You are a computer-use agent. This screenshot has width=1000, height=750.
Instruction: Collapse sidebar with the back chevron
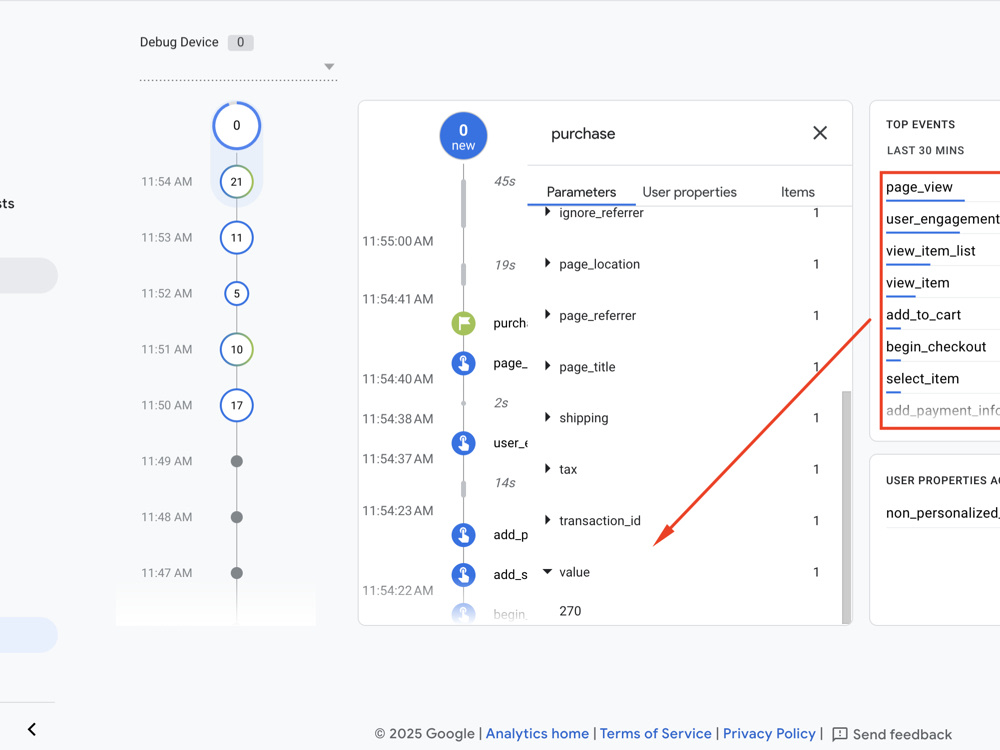[32, 729]
